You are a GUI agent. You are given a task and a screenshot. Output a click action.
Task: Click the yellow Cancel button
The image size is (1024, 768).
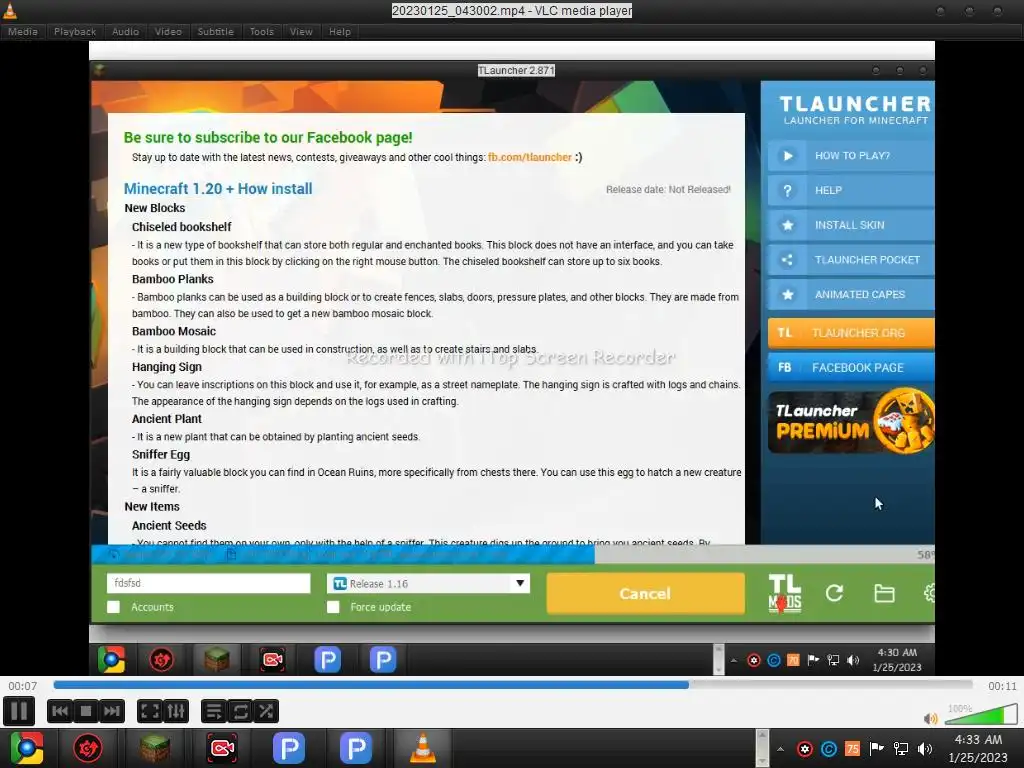[645, 593]
